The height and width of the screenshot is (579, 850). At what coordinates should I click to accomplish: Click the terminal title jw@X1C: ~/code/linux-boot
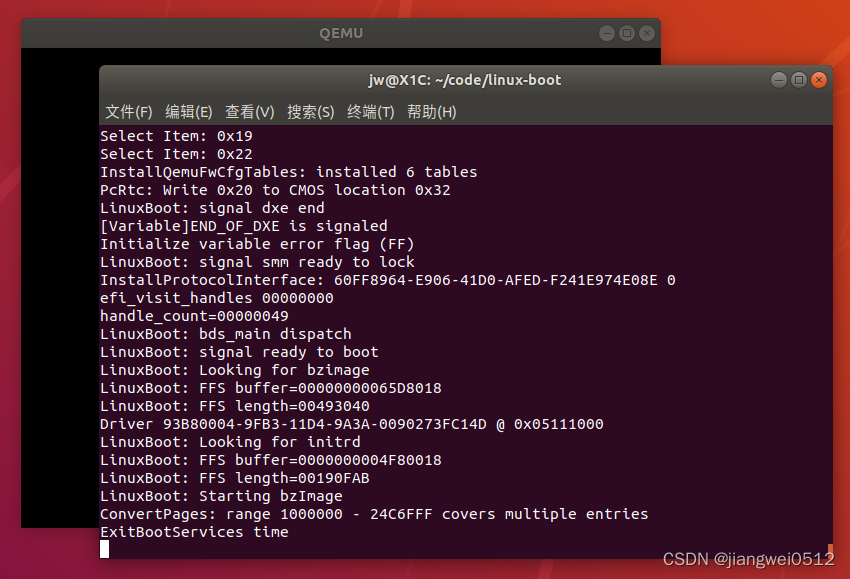click(x=465, y=80)
